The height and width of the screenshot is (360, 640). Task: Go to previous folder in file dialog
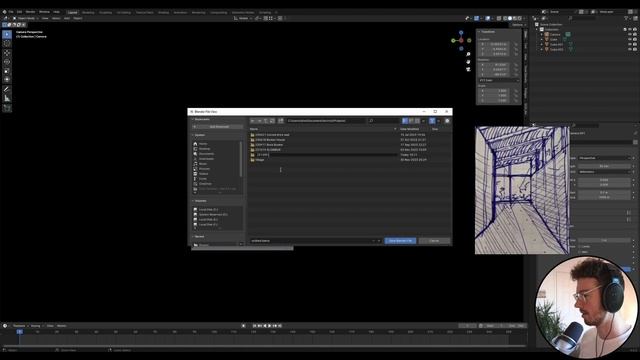point(253,121)
